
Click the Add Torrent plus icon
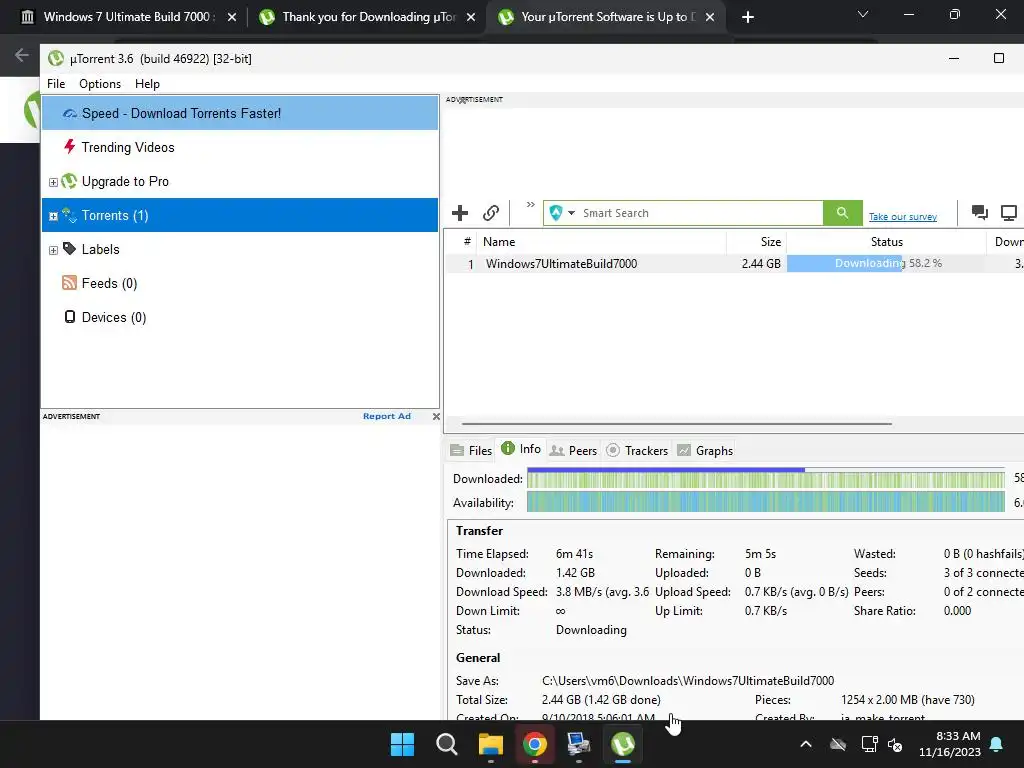[460, 213]
